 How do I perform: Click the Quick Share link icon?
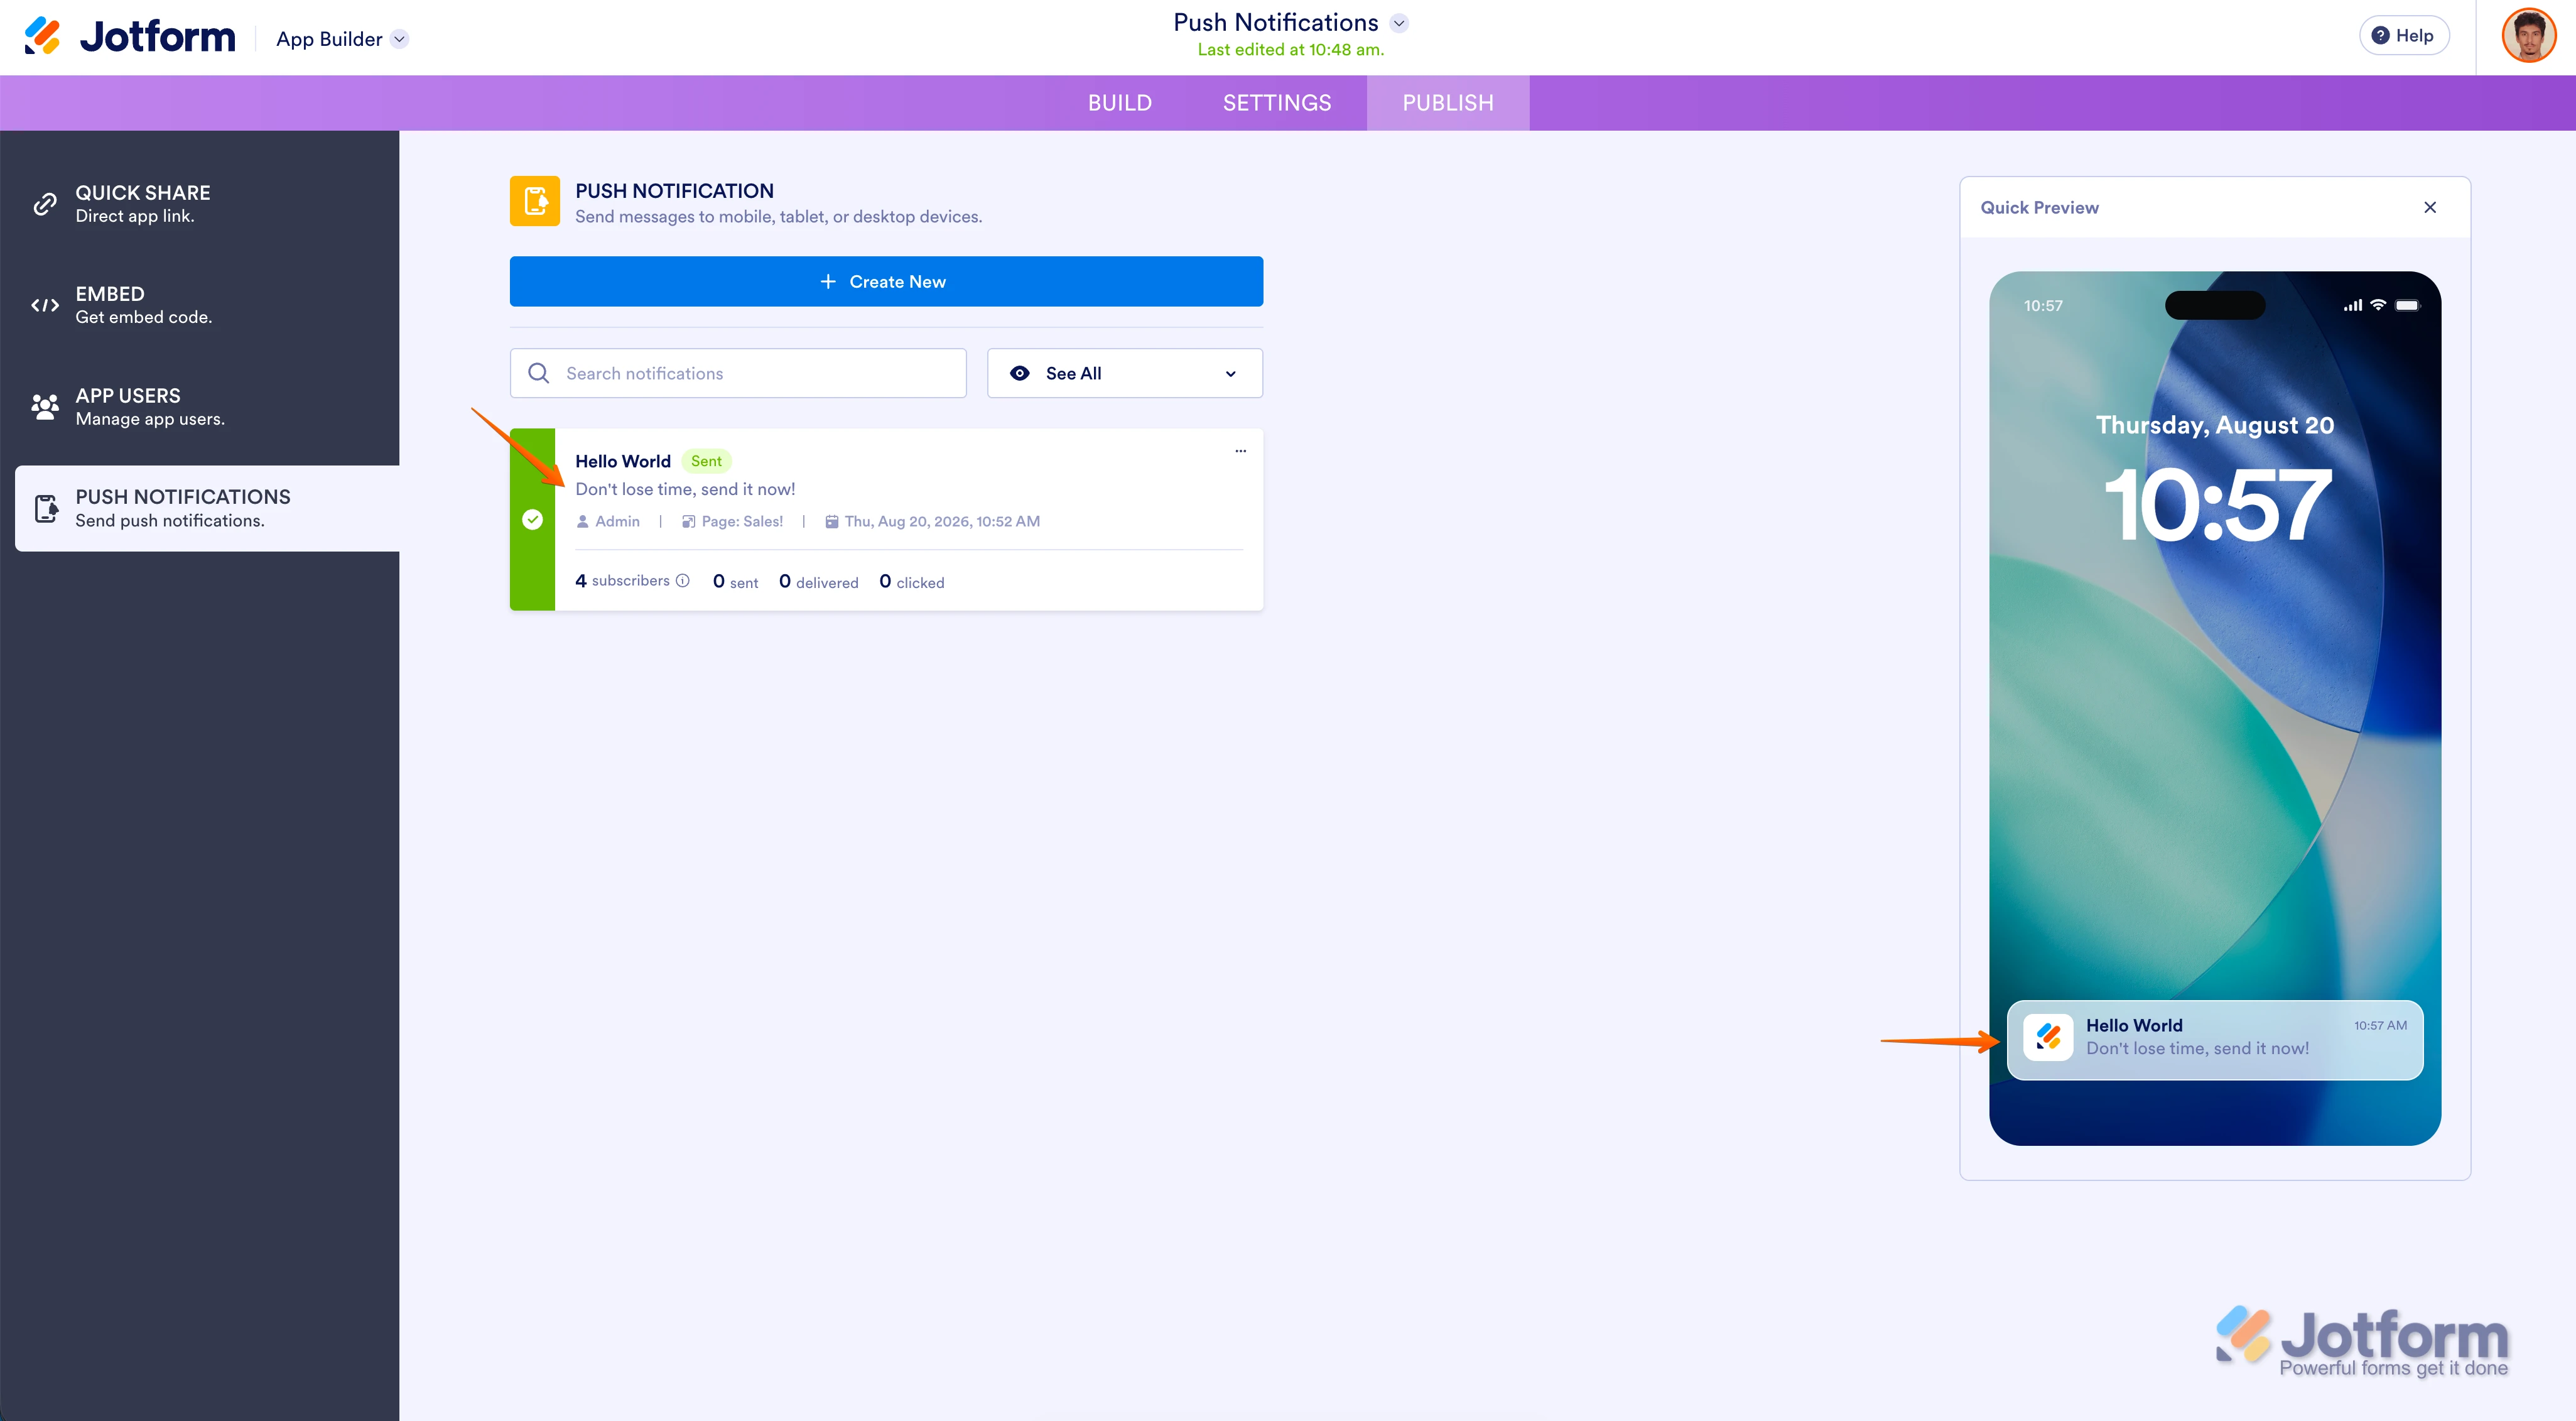[45, 204]
